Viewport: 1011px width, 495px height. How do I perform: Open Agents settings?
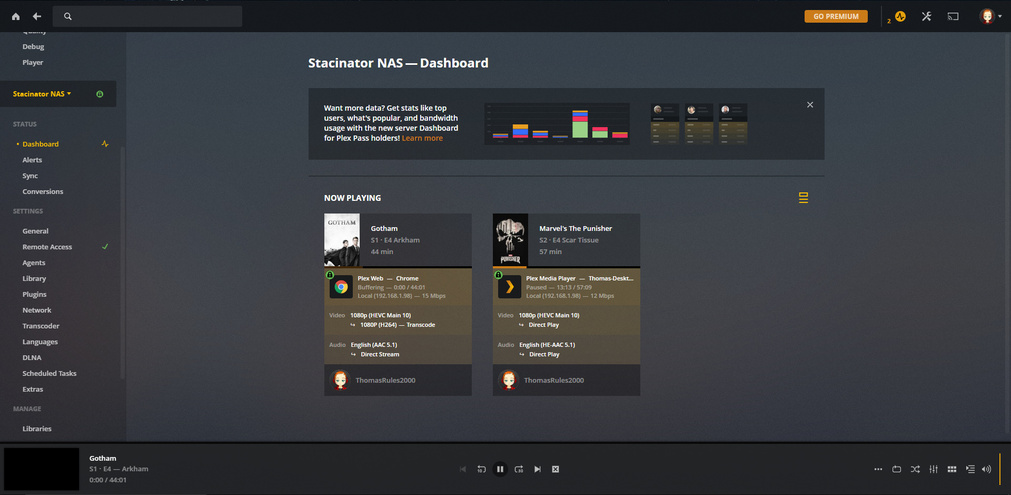34,263
